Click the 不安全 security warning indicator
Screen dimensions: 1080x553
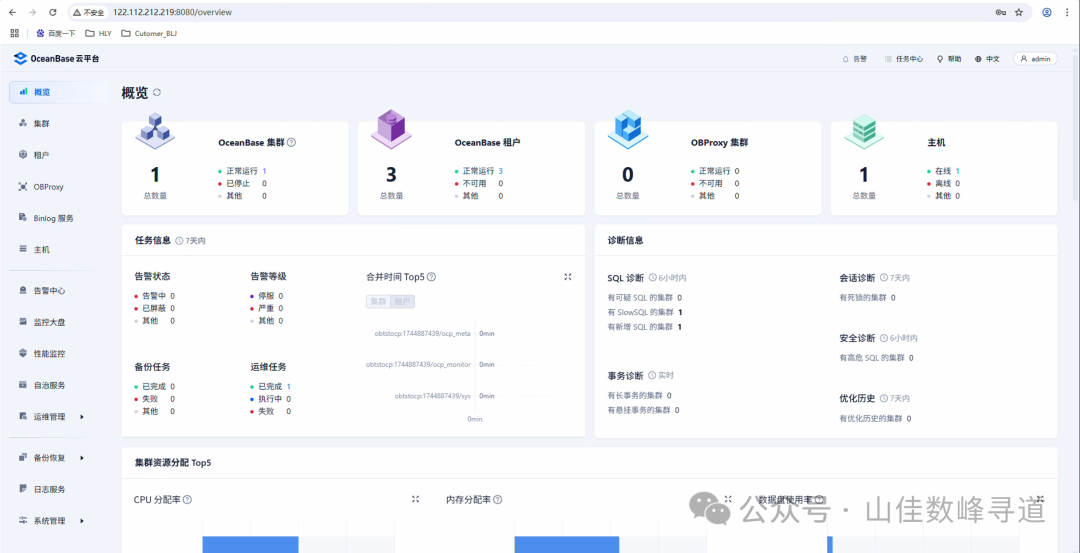(89, 12)
